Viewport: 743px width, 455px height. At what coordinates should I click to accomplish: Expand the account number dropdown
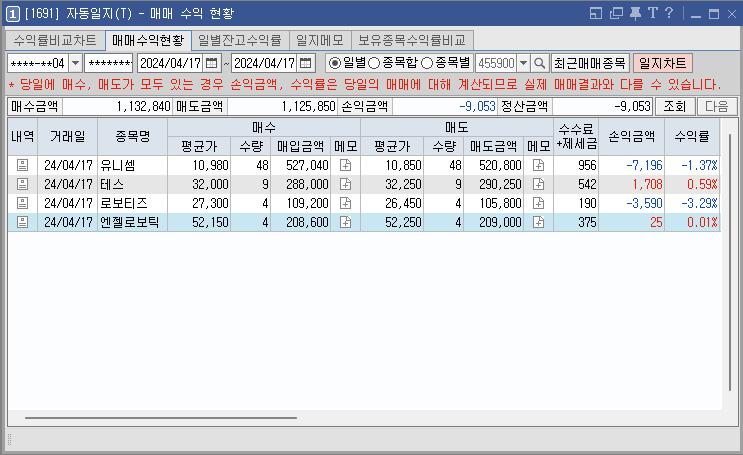(x=75, y=63)
